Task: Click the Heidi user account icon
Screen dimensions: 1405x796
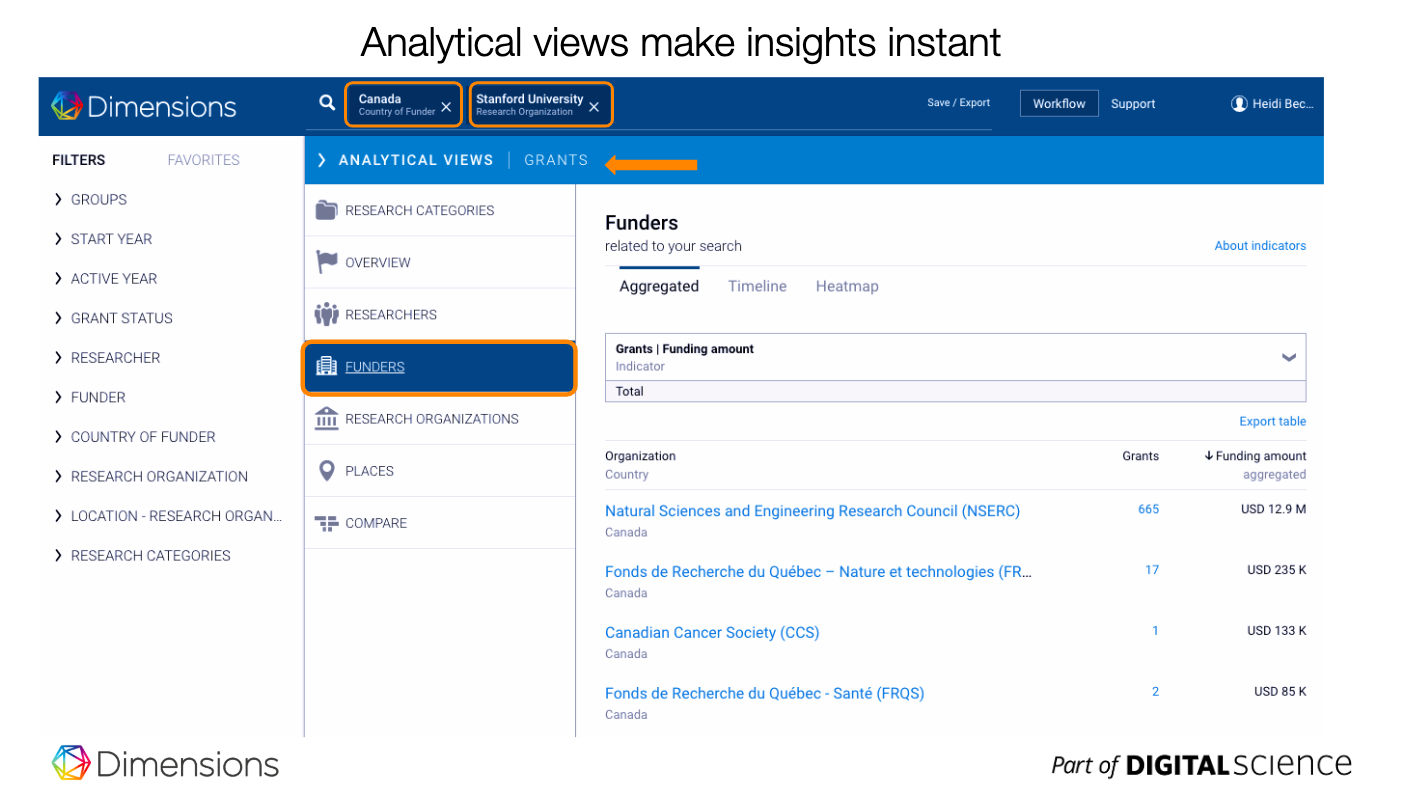Action: pos(1239,103)
